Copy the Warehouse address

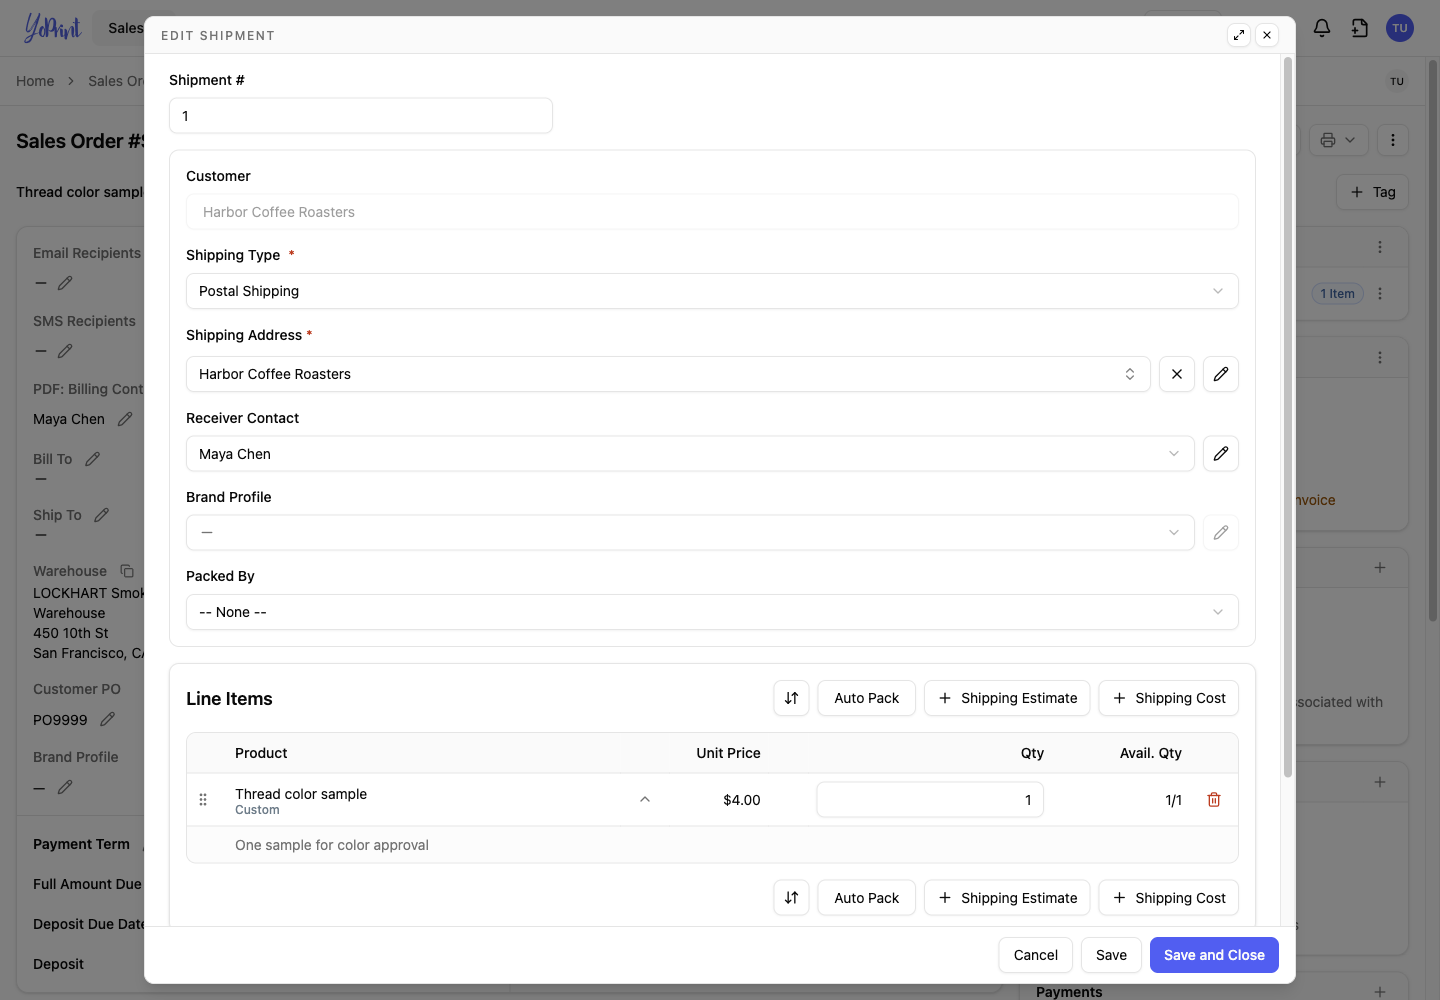pos(127,571)
